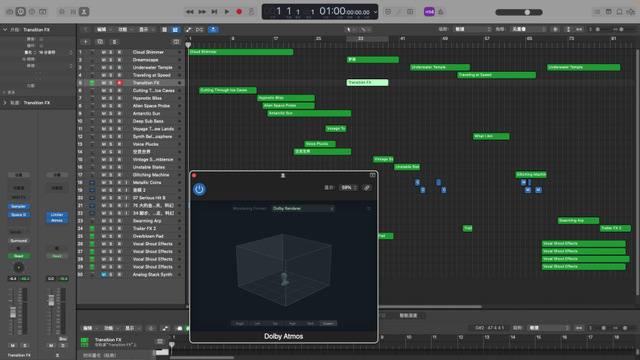Screen dimensions: 640x360
Task: Click the duplicate track button
Action: click(x=100, y=42)
